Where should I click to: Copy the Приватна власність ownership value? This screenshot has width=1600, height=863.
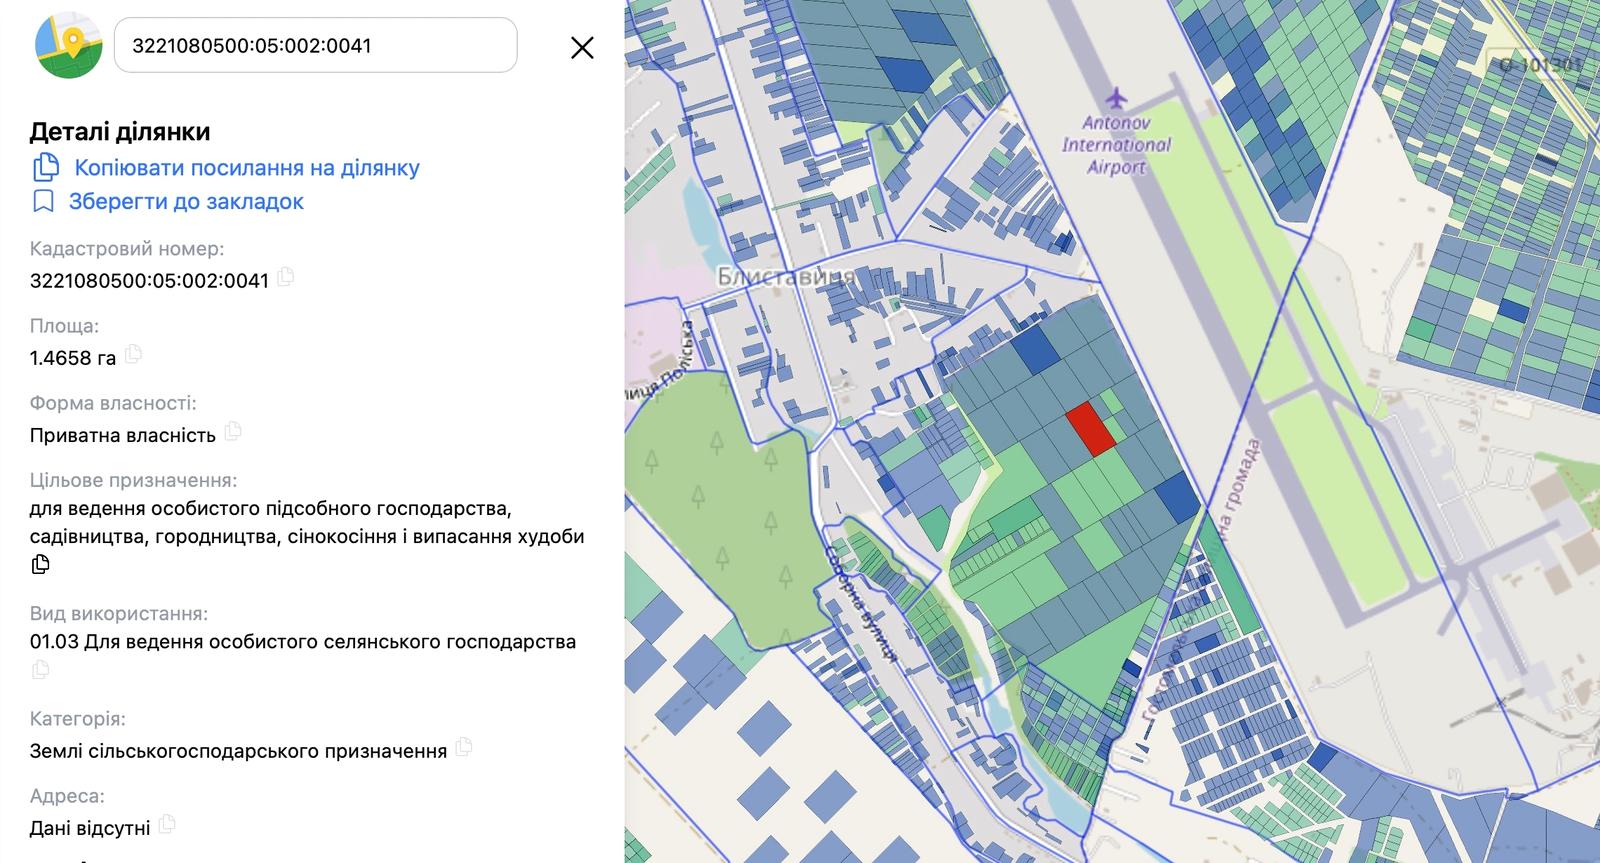click(233, 432)
